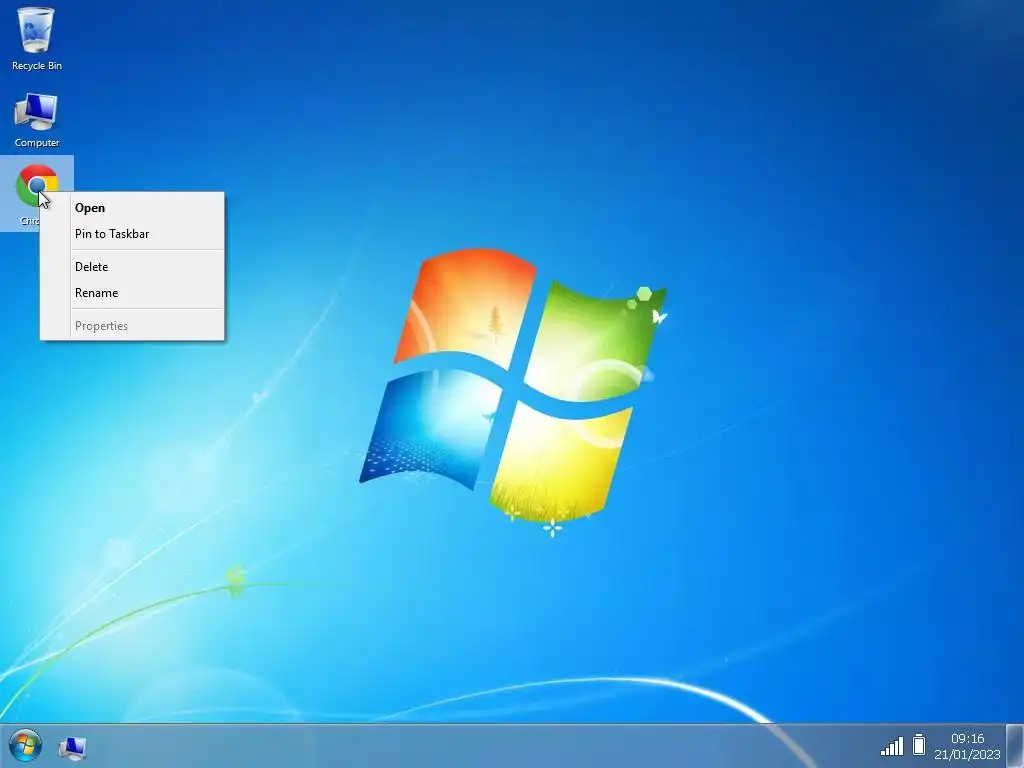
Task: Choose Pin to Taskbar in context menu
Action: [x=133, y=234]
